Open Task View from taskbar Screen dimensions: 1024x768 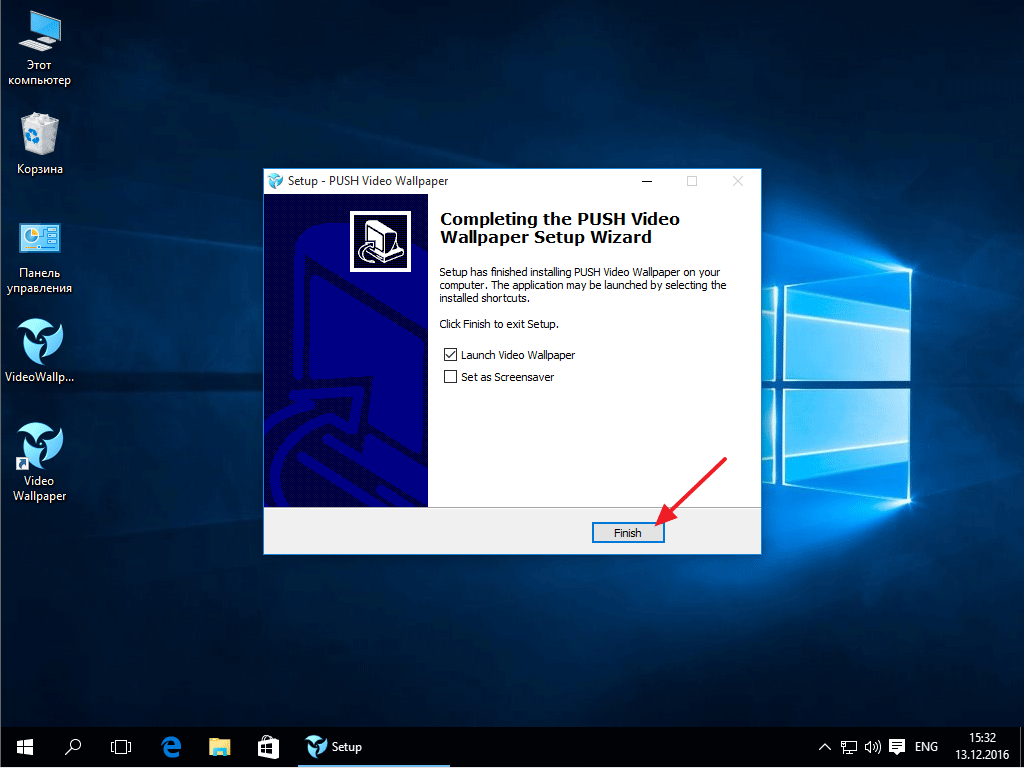[x=121, y=747]
